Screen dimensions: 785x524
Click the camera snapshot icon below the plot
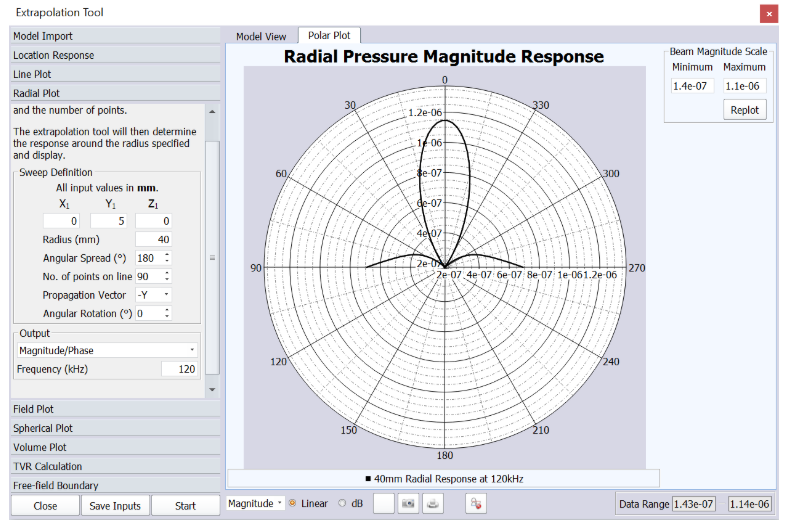(408, 503)
